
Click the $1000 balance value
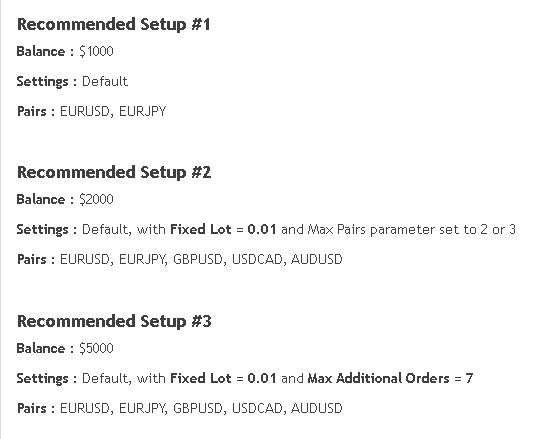(x=96, y=51)
